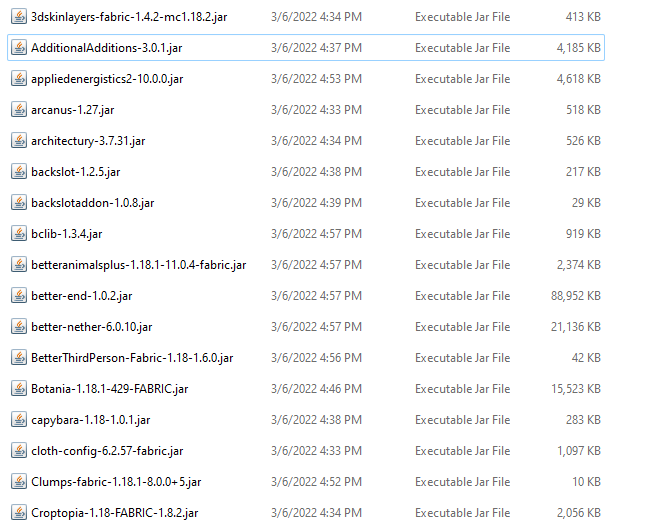Select file name backslotaddon-1.0.8.jar
Viewport: 660px width, 526px height.
[93, 203]
